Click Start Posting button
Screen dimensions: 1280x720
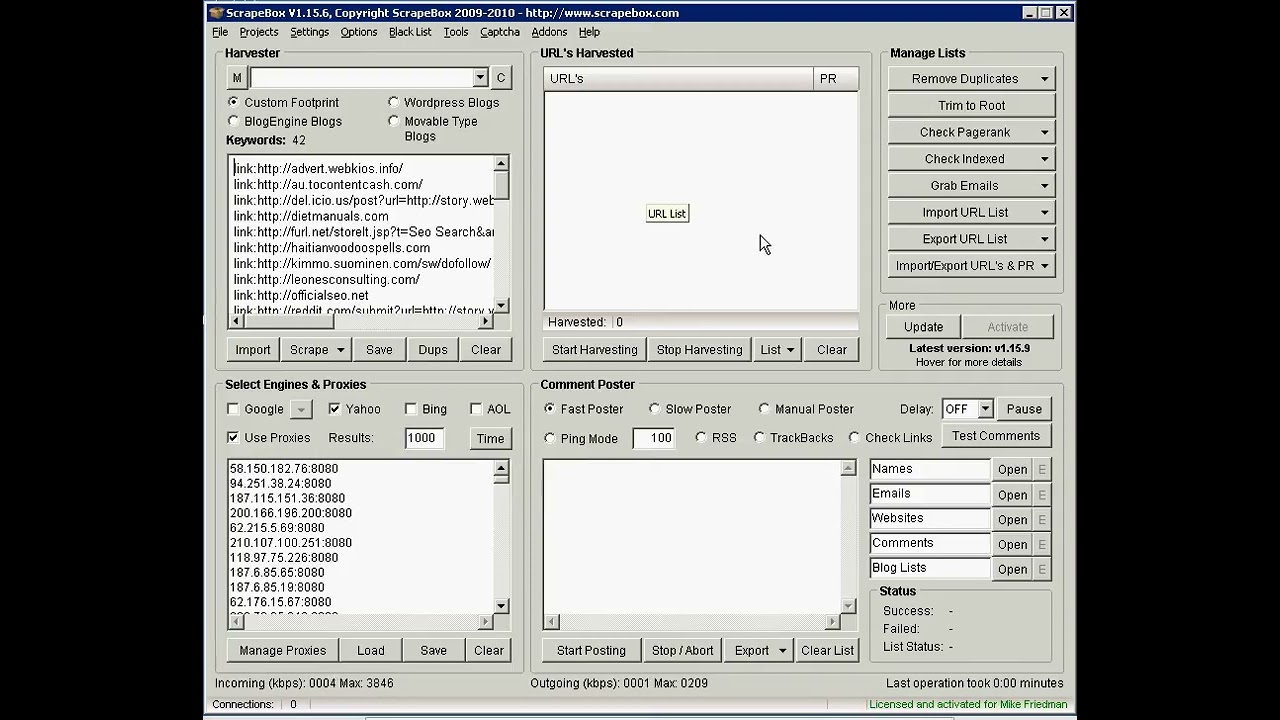[591, 651]
